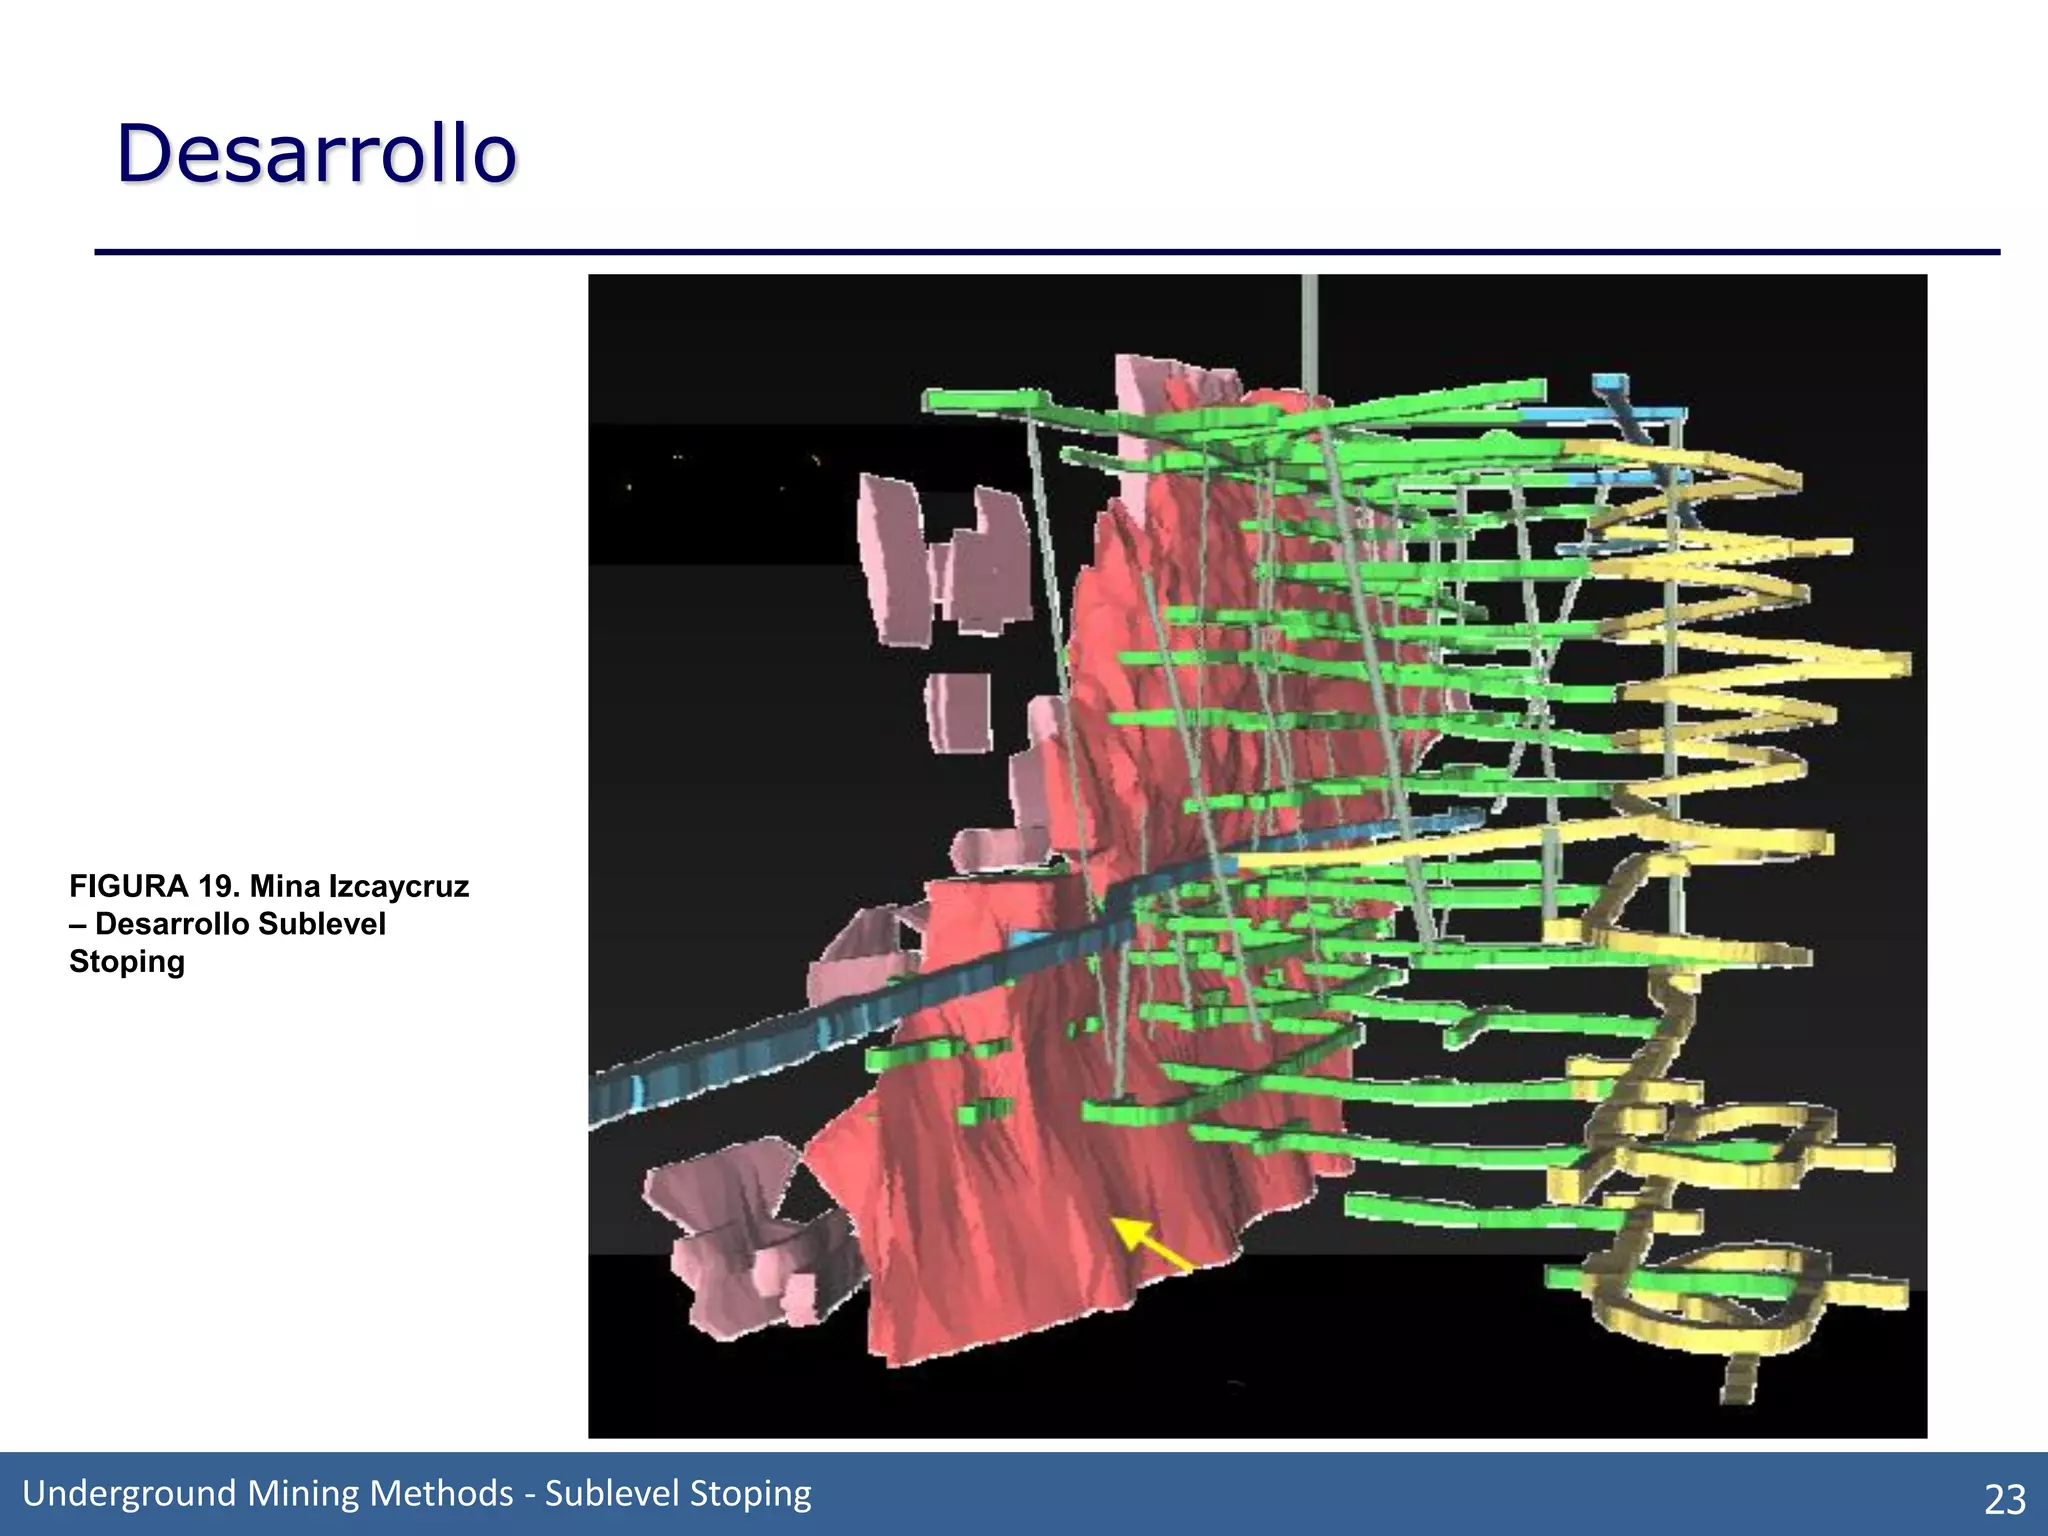The width and height of the screenshot is (2048, 1536).
Task: Click the topmost green sublevel drift
Action: (x=985, y=401)
